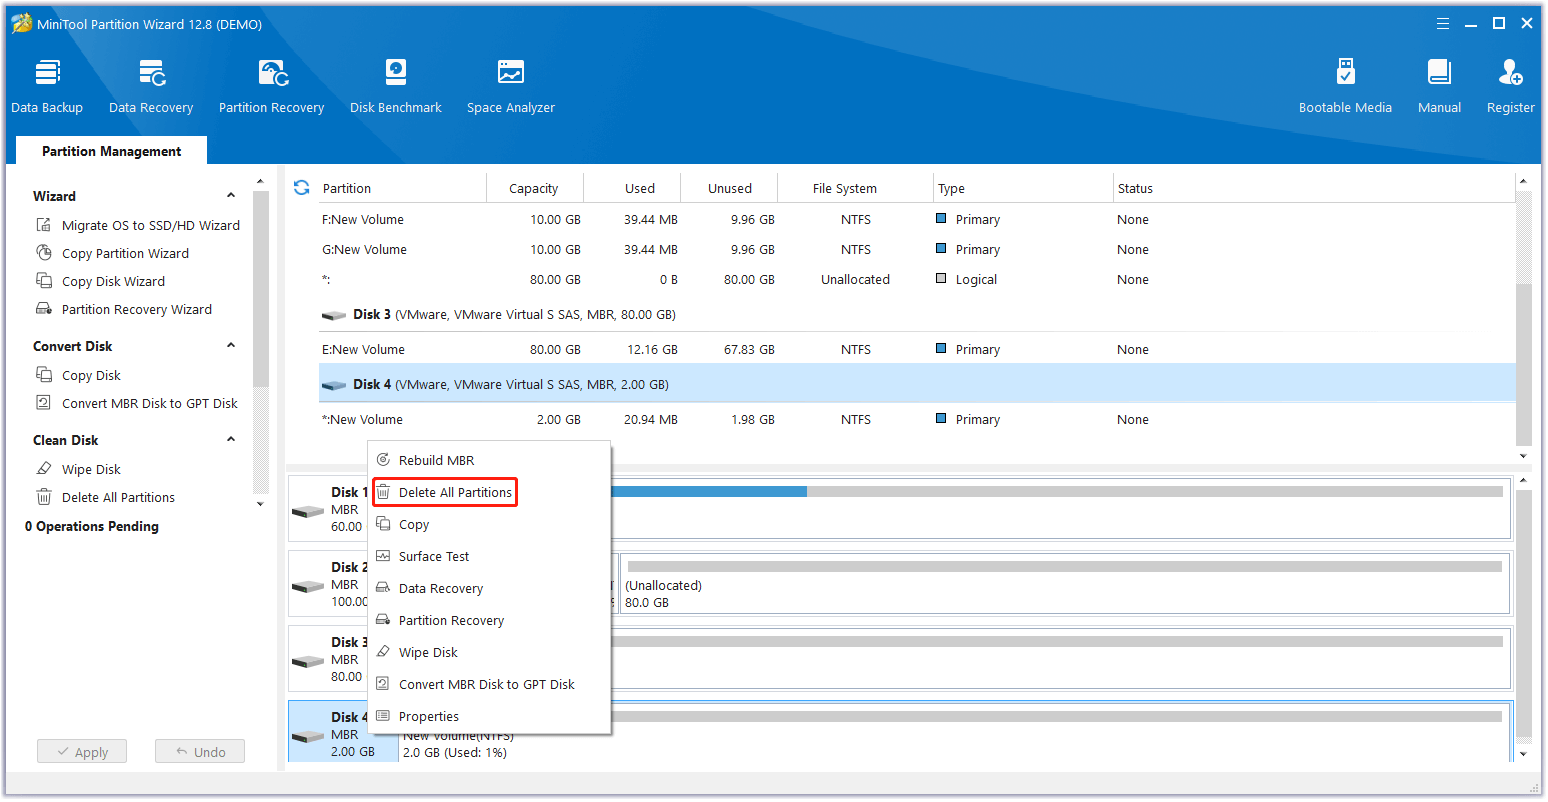Click the Undo button
Viewport: 1548px width, 802px height.
pos(200,752)
